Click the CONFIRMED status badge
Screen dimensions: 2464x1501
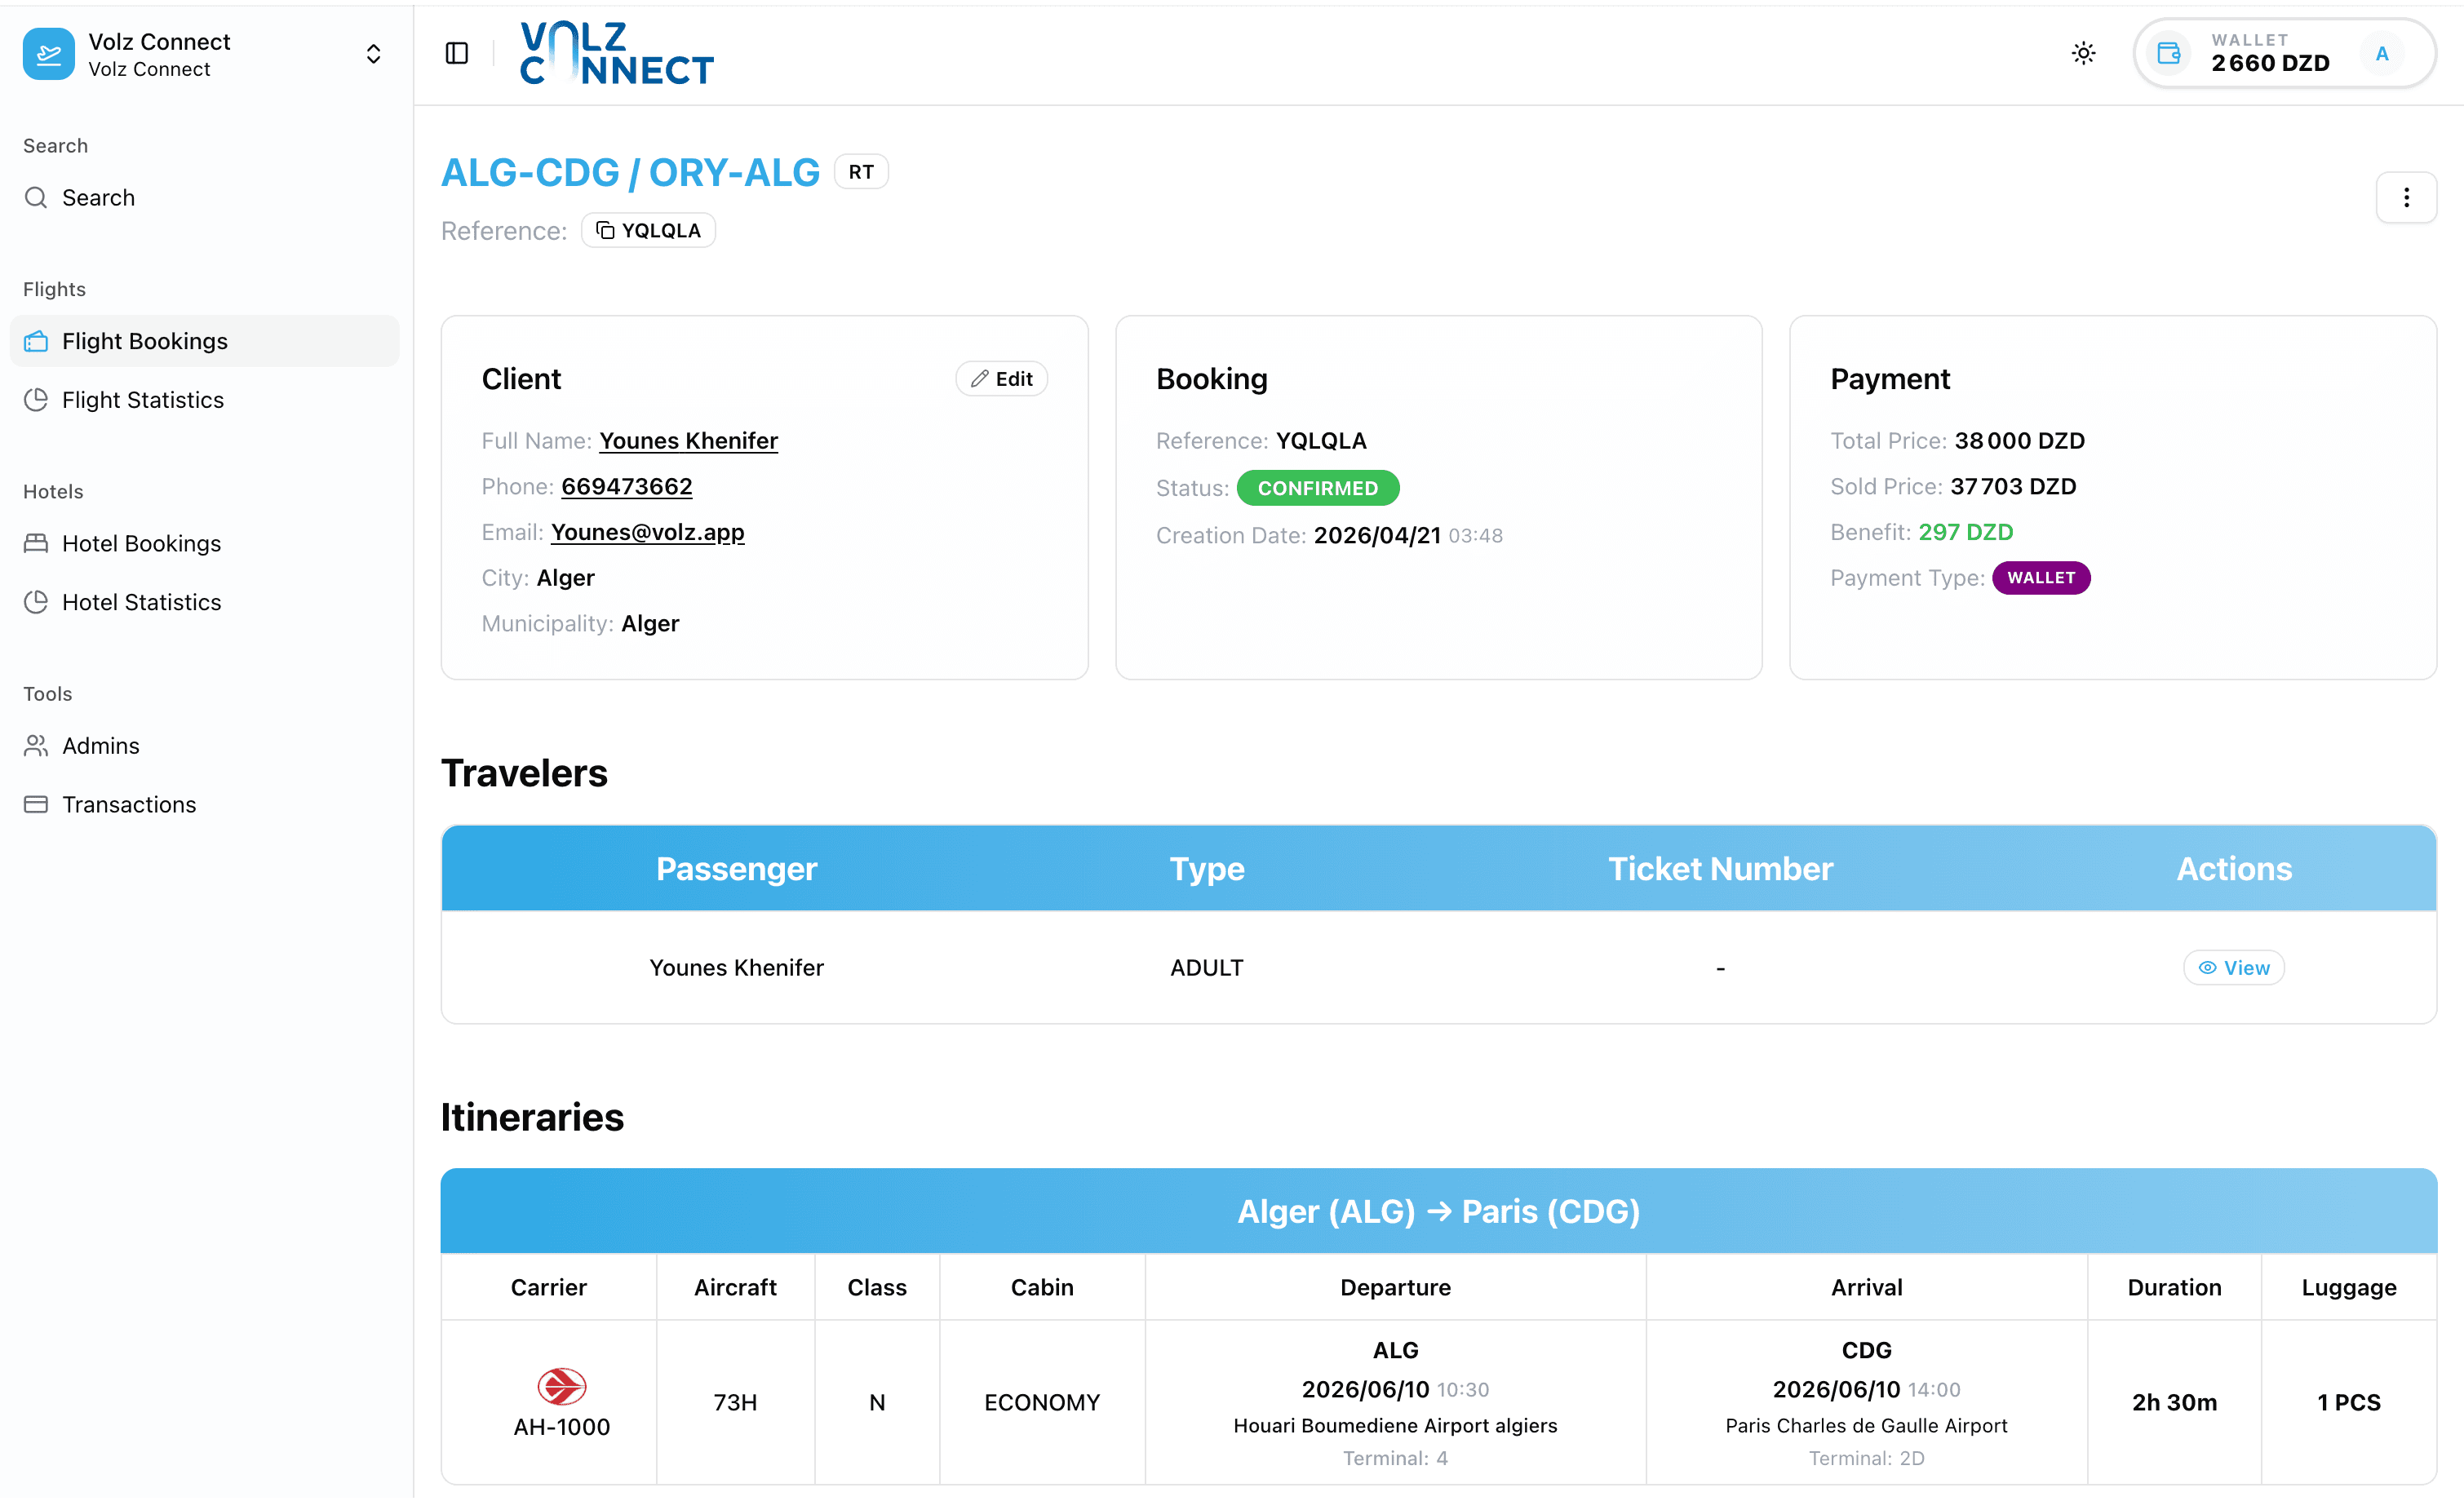tap(1318, 488)
